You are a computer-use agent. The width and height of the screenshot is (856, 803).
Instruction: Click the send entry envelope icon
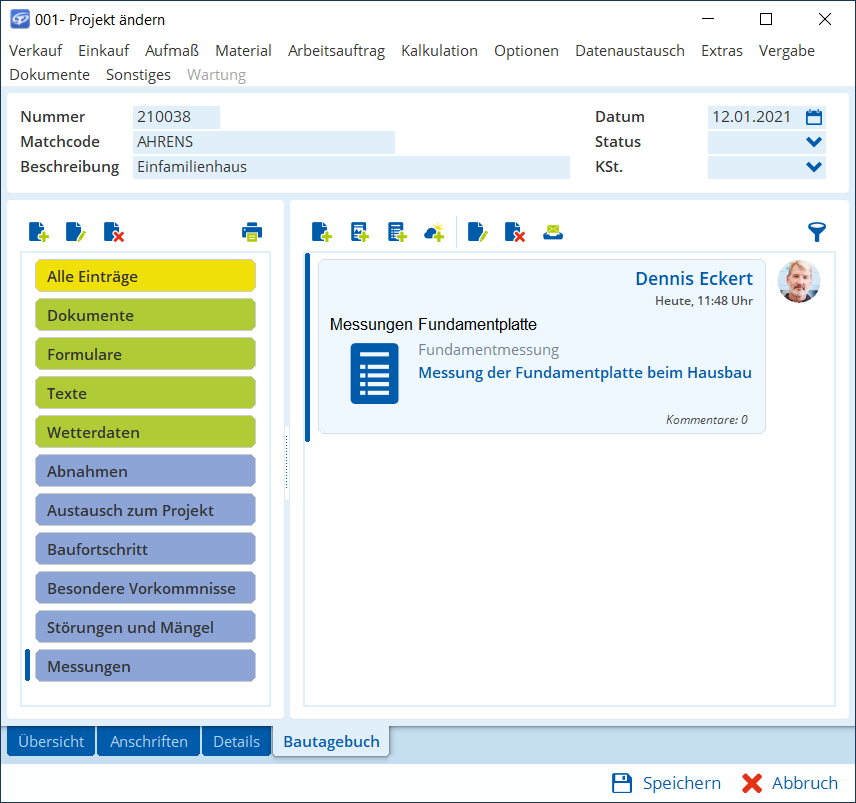553,232
